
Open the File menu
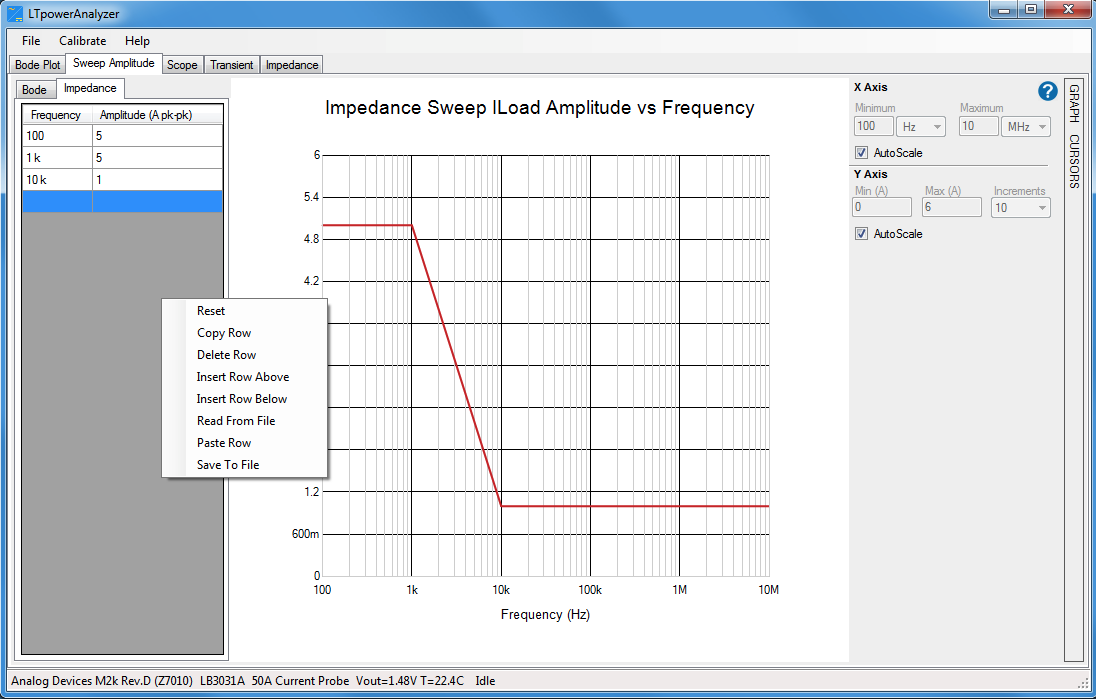pos(31,41)
